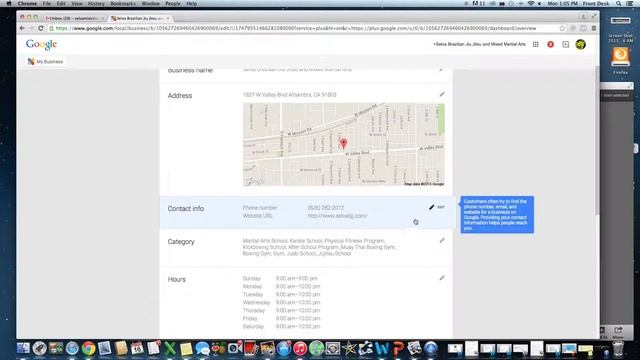This screenshot has width=640, height=360.
Task: Open the File menu
Action: pyautogui.click(x=47, y=3)
